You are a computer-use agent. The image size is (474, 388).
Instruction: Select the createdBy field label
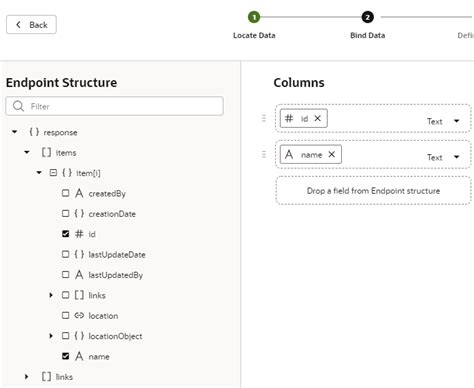click(107, 194)
